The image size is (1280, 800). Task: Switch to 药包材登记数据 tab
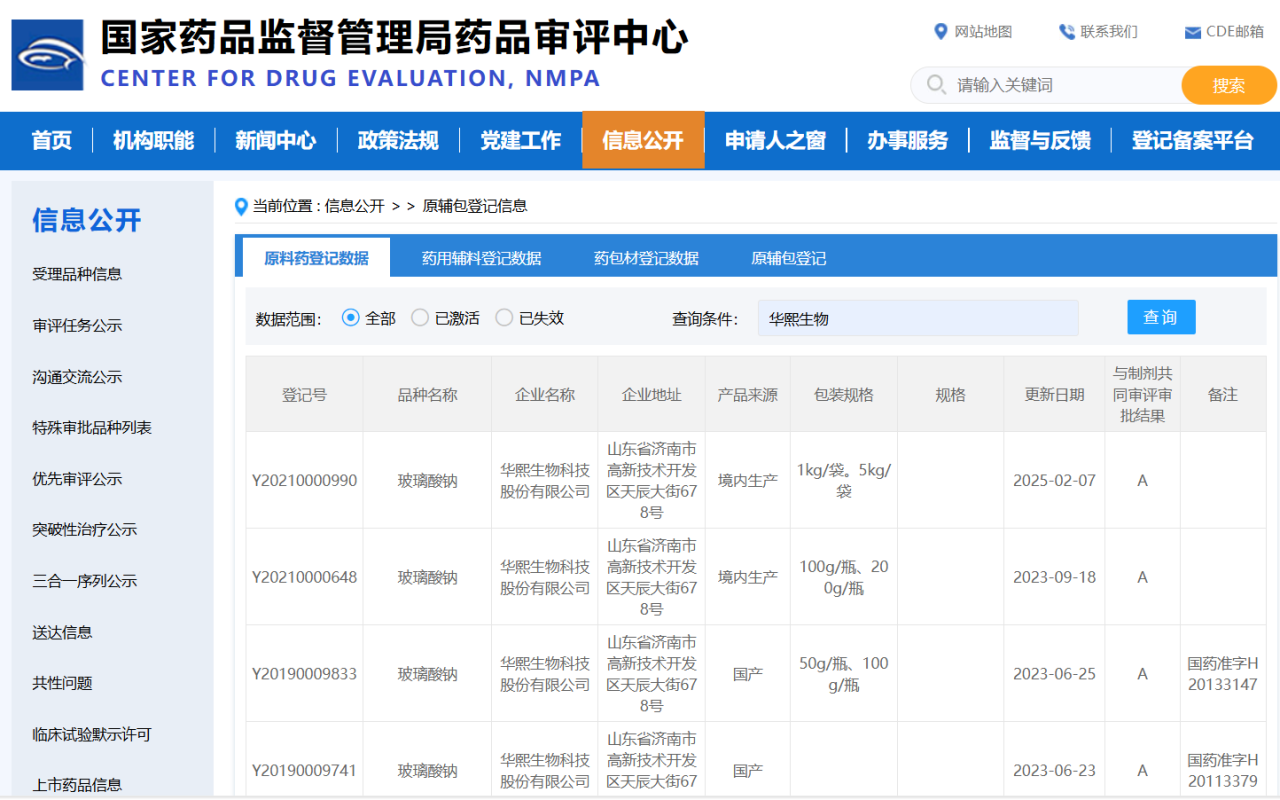click(x=646, y=258)
